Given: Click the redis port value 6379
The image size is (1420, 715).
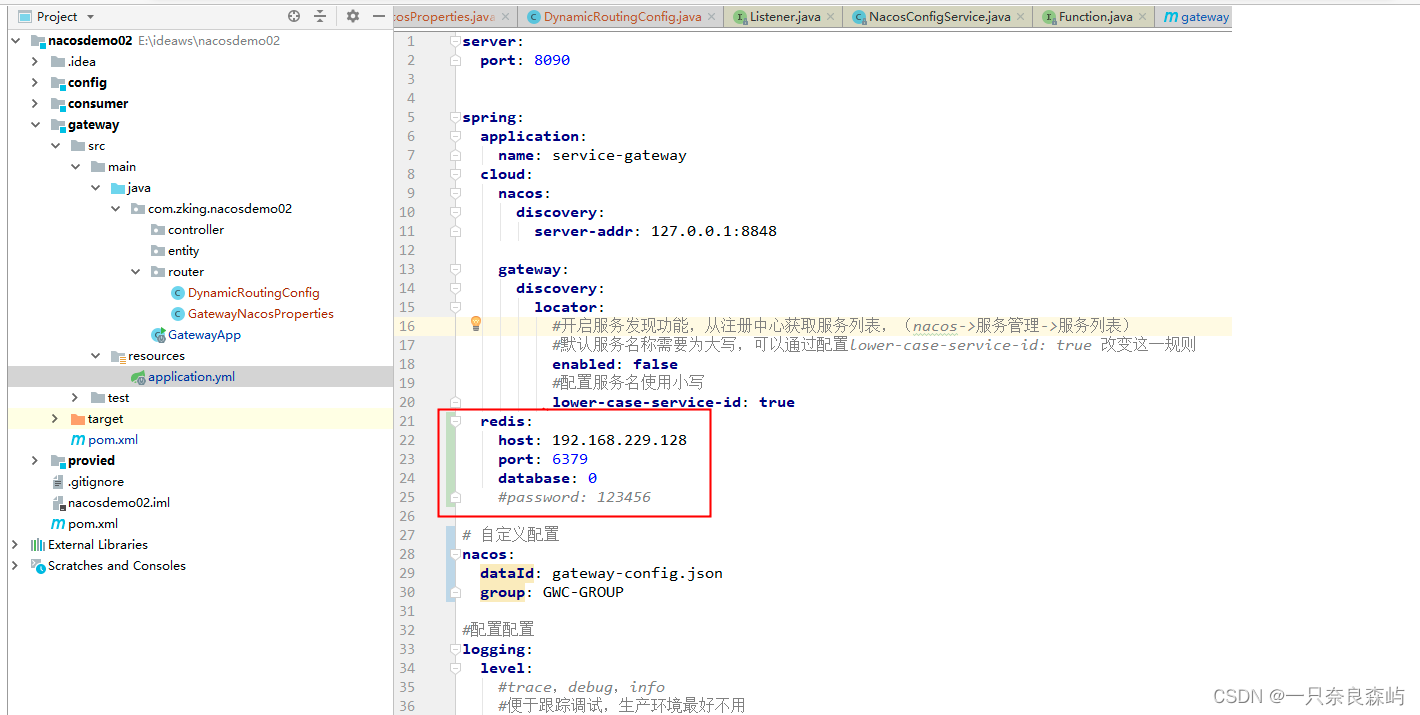Looking at the screenshot, I should pyautogui.click(x=570, y=459).
